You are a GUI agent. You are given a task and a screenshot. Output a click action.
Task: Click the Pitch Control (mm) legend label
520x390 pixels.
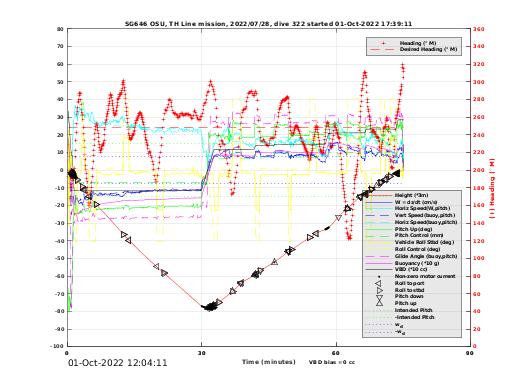pos(419,235)
